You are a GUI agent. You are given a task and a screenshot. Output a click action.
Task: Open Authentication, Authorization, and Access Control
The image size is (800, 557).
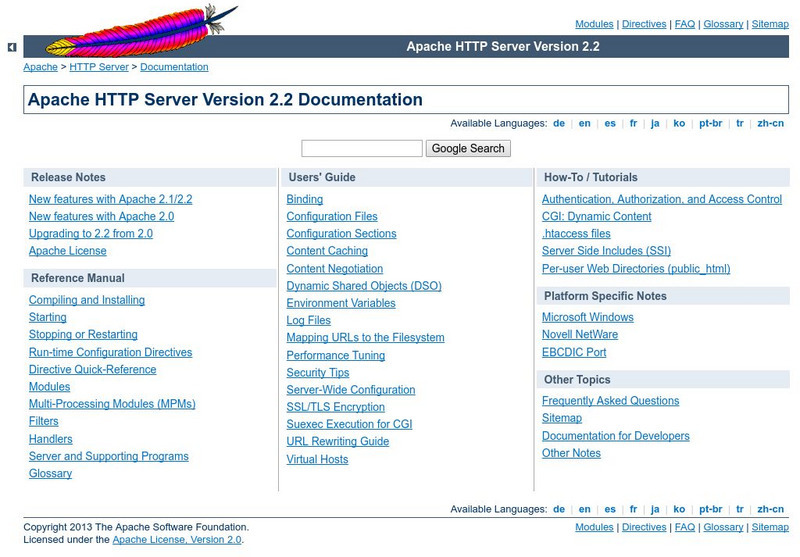tap(662, 199)
